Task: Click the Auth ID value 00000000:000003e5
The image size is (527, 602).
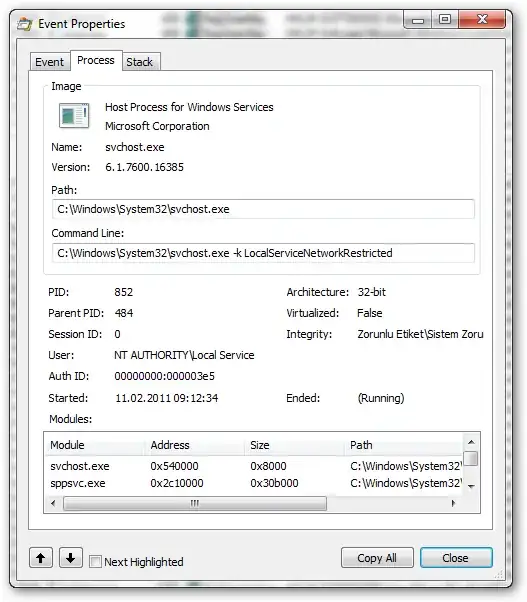Action: tap(165, 376)
